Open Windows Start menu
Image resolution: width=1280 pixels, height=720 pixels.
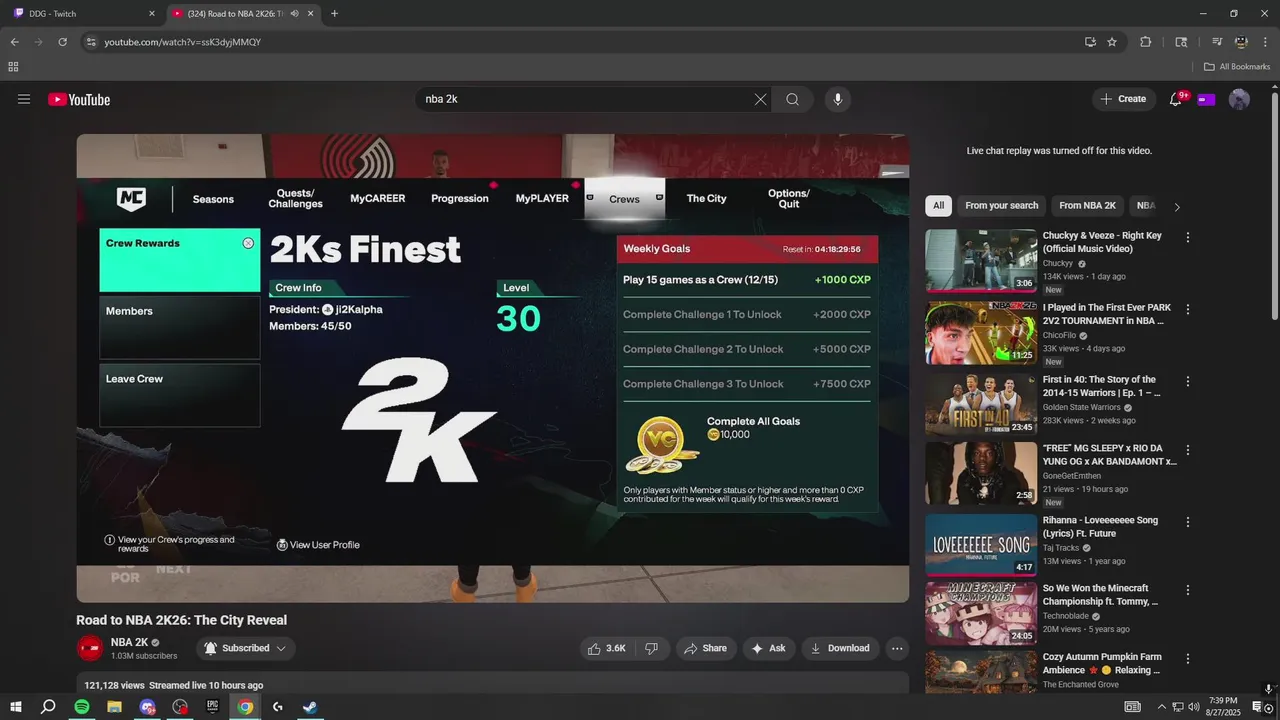click(15, 707)
